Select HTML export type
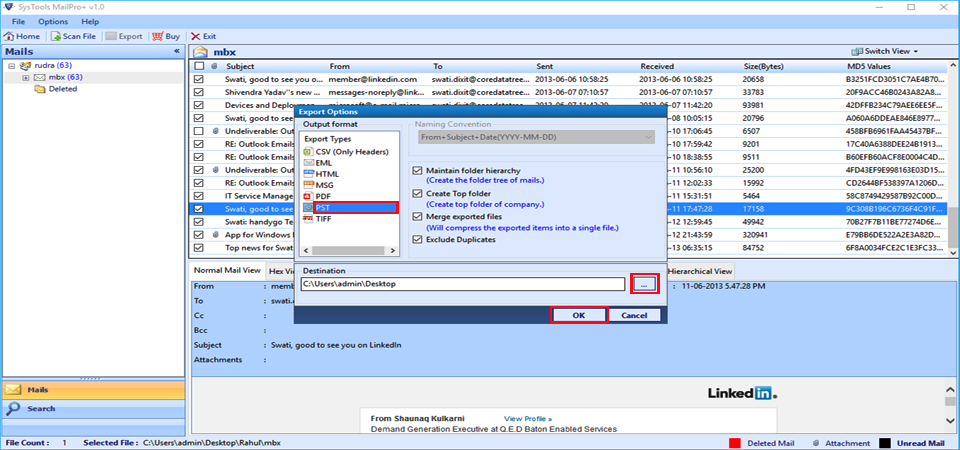This screenshot has width=960, height=450. pos(321,174)
